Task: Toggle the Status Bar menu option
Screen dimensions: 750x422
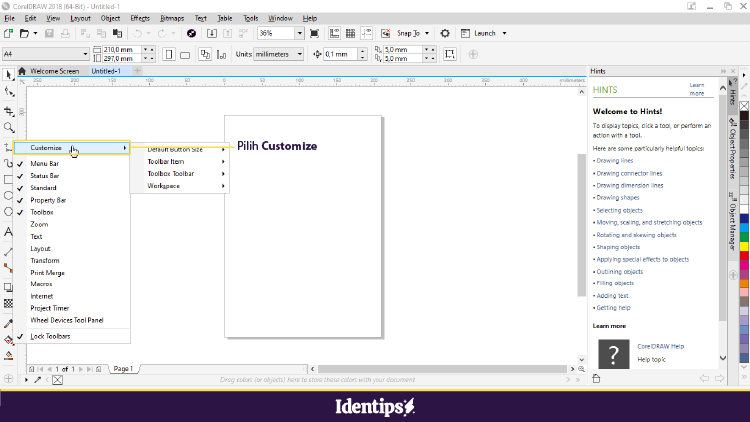Action: (x=44, y=175)
